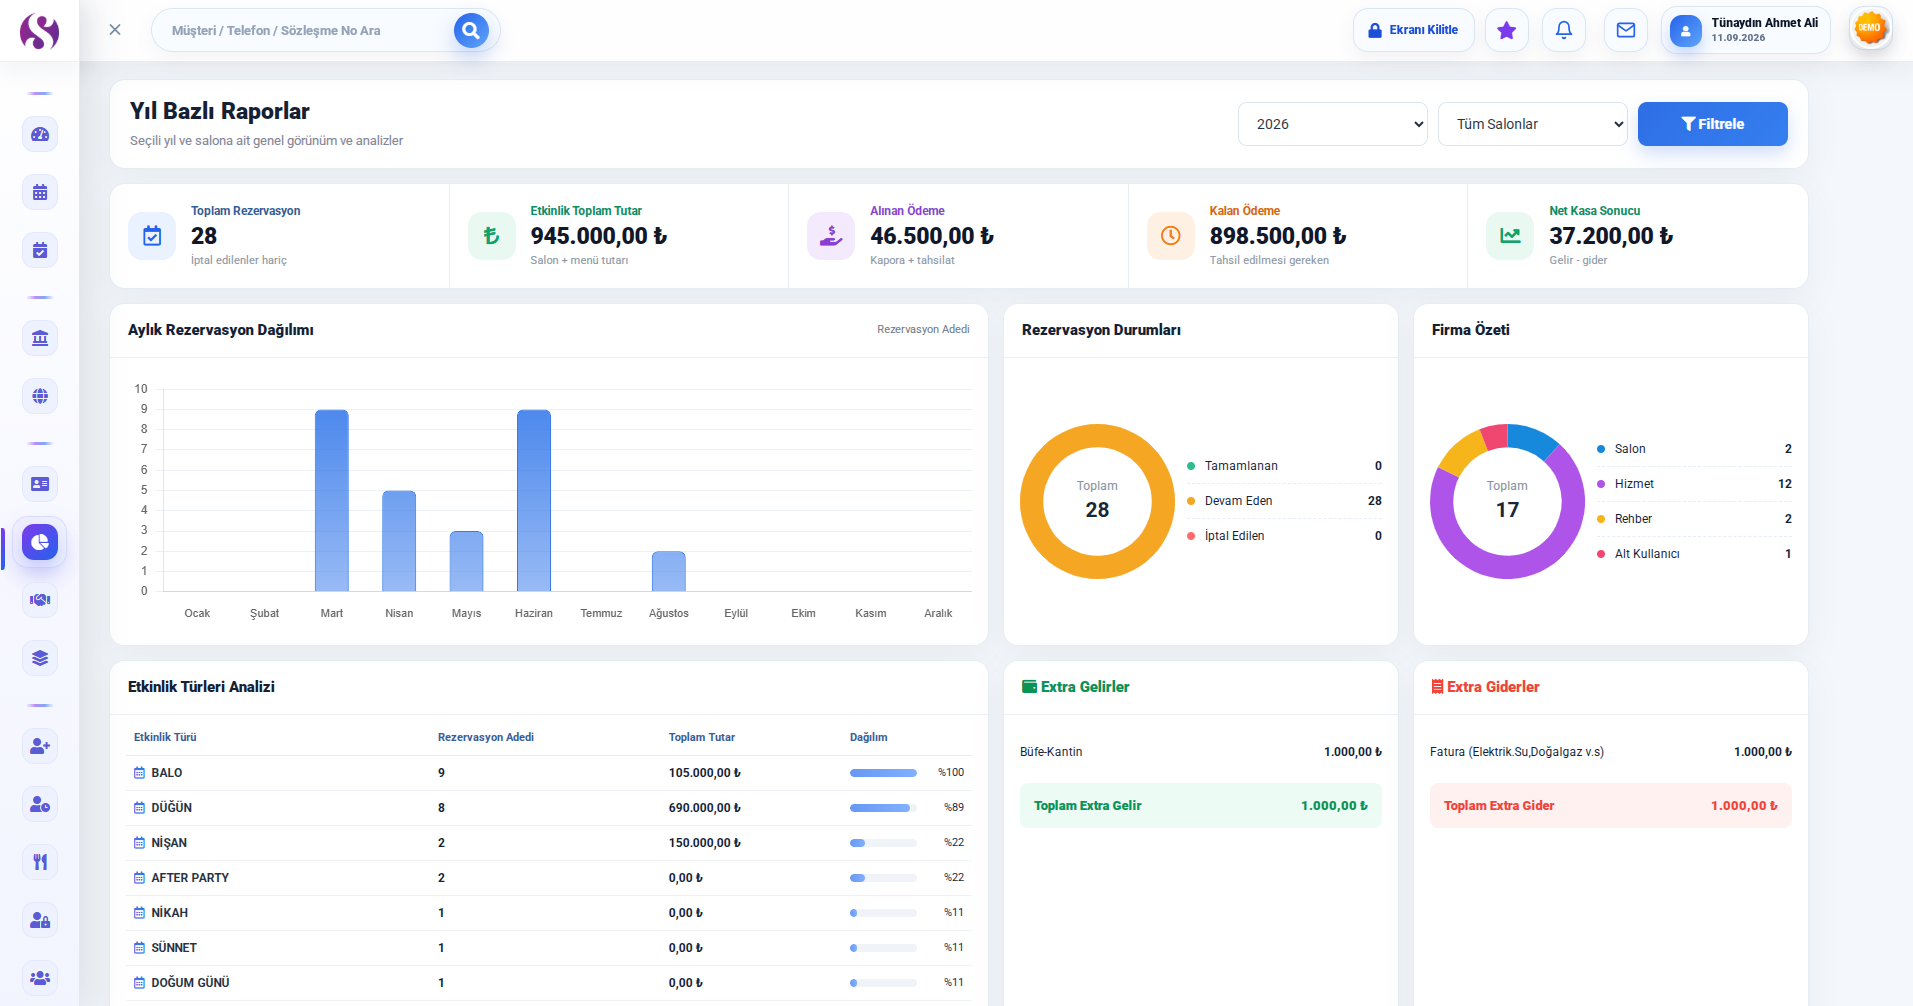The width and height of the screenshot is (1913, 1006).
Task: Open the user-clock icon in the sidebar
Action: pyautogui.click(x=40, y=804)
